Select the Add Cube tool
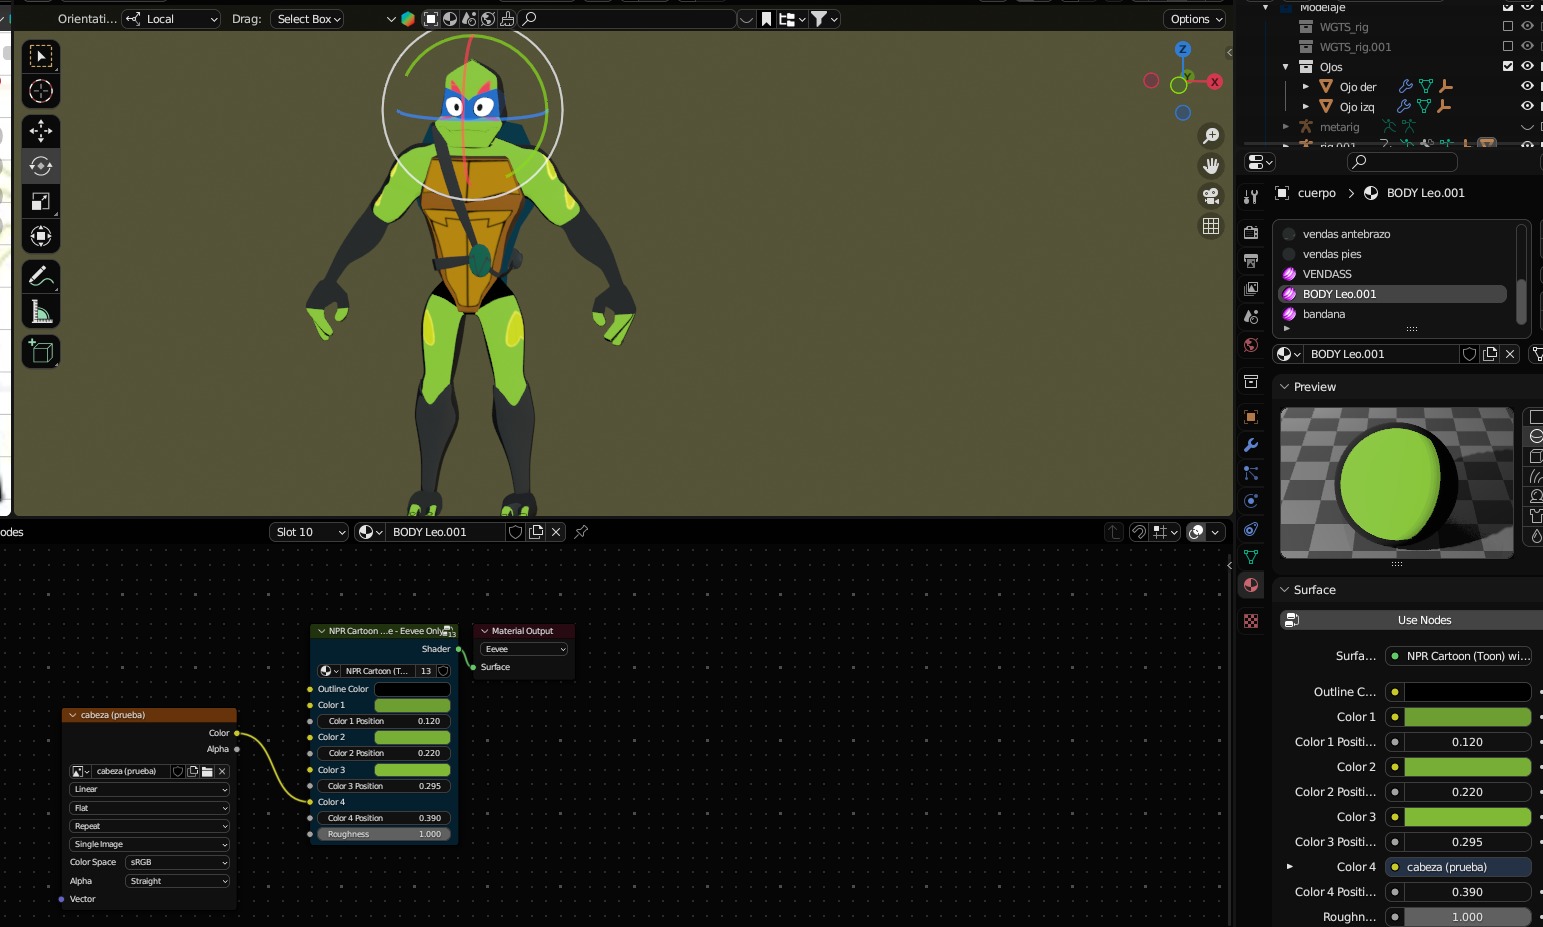Screen dimensions: 1543x927 tap(41, 351)
